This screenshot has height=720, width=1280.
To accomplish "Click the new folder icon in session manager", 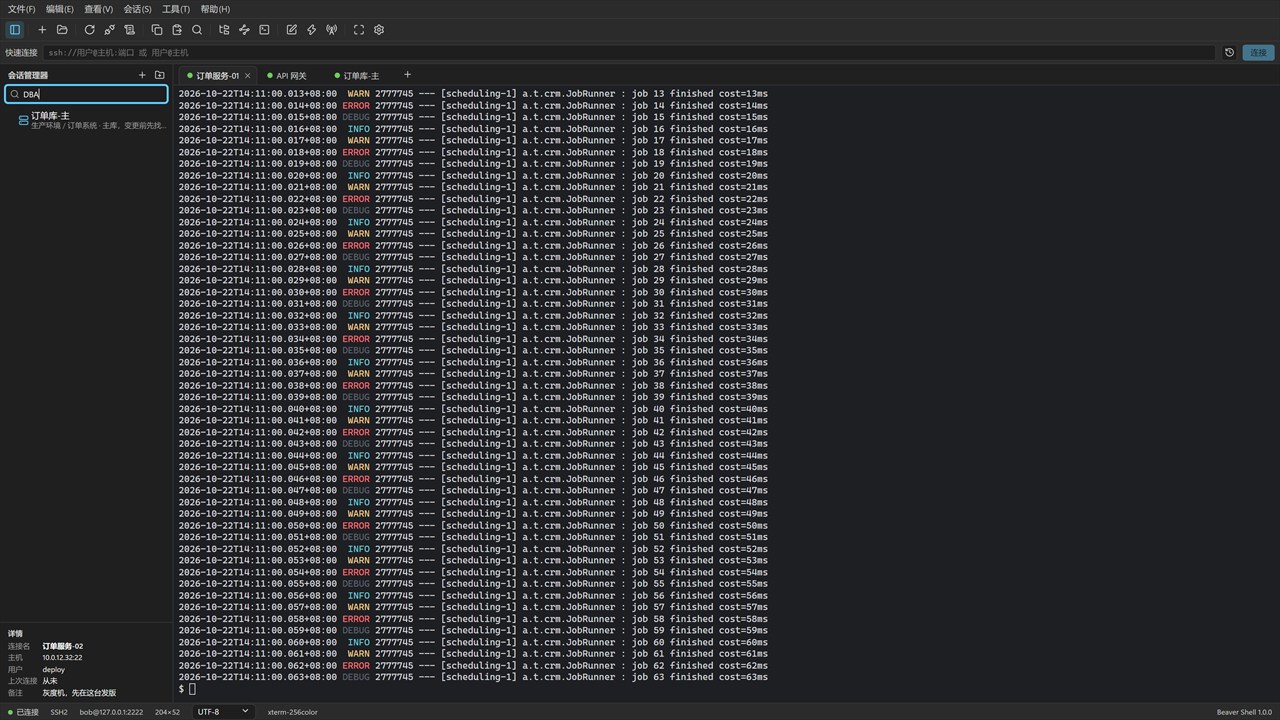I will (160, 75).
